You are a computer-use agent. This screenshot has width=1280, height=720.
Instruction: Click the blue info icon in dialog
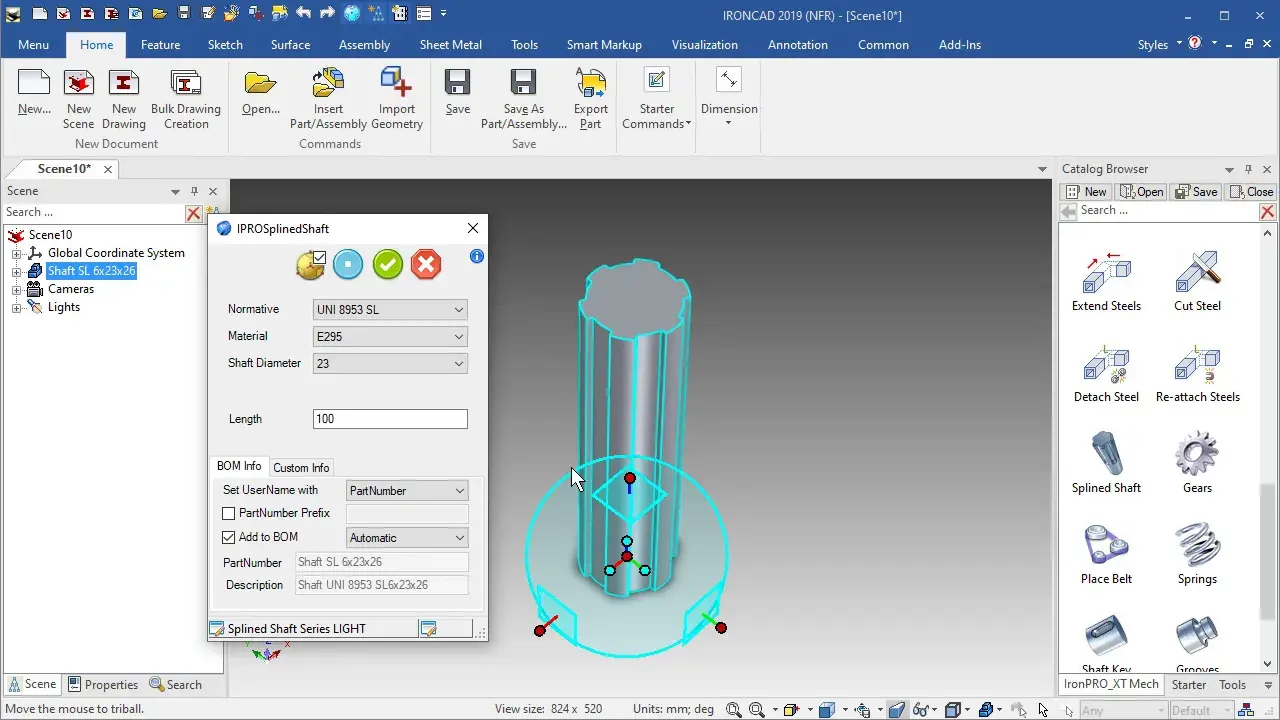(x=477, y=256)
